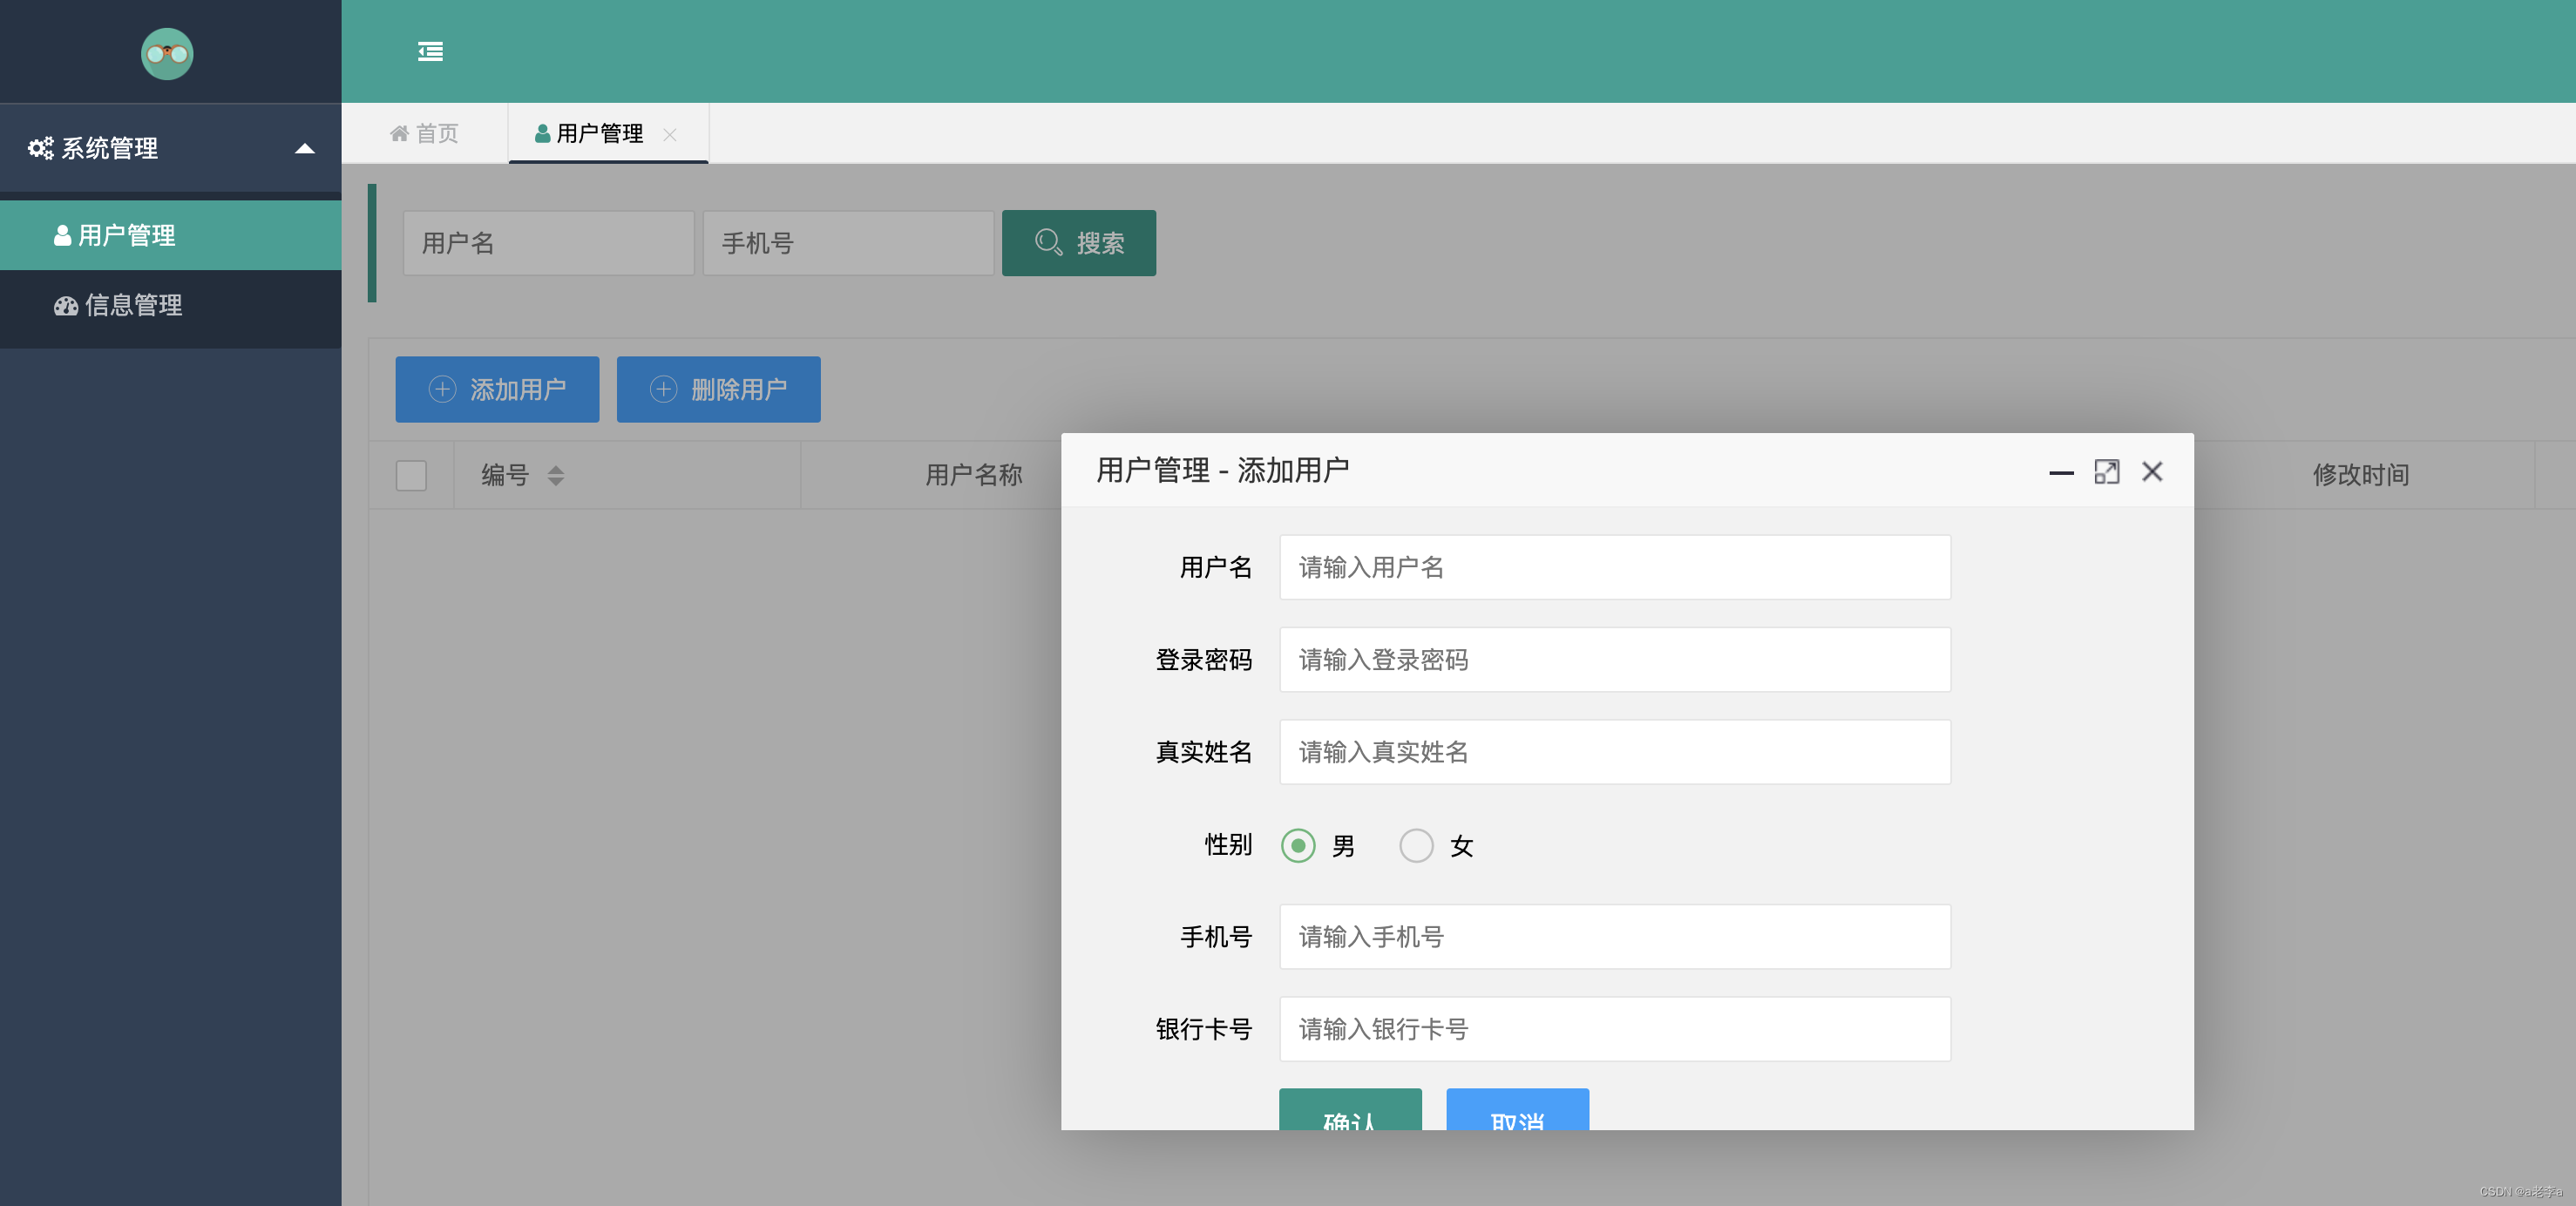Collapse the 系统管理 menu arrow
This screenshot has height=1206, width=2576.
[305, 149]
